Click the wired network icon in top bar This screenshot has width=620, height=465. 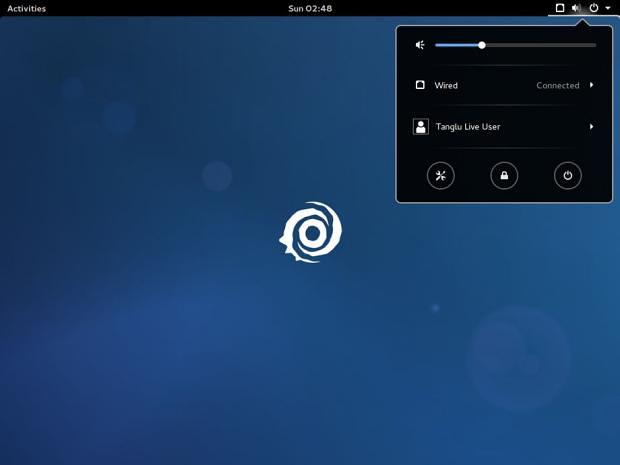tap(560, 8)
